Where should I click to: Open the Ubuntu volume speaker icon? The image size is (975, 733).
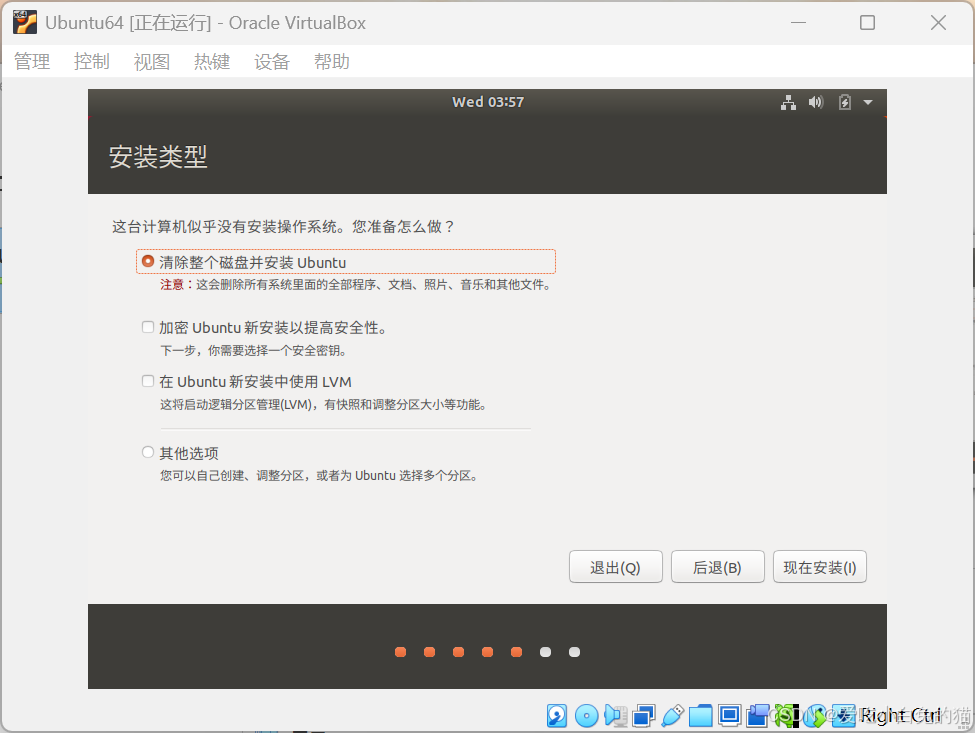pos(816,103)
